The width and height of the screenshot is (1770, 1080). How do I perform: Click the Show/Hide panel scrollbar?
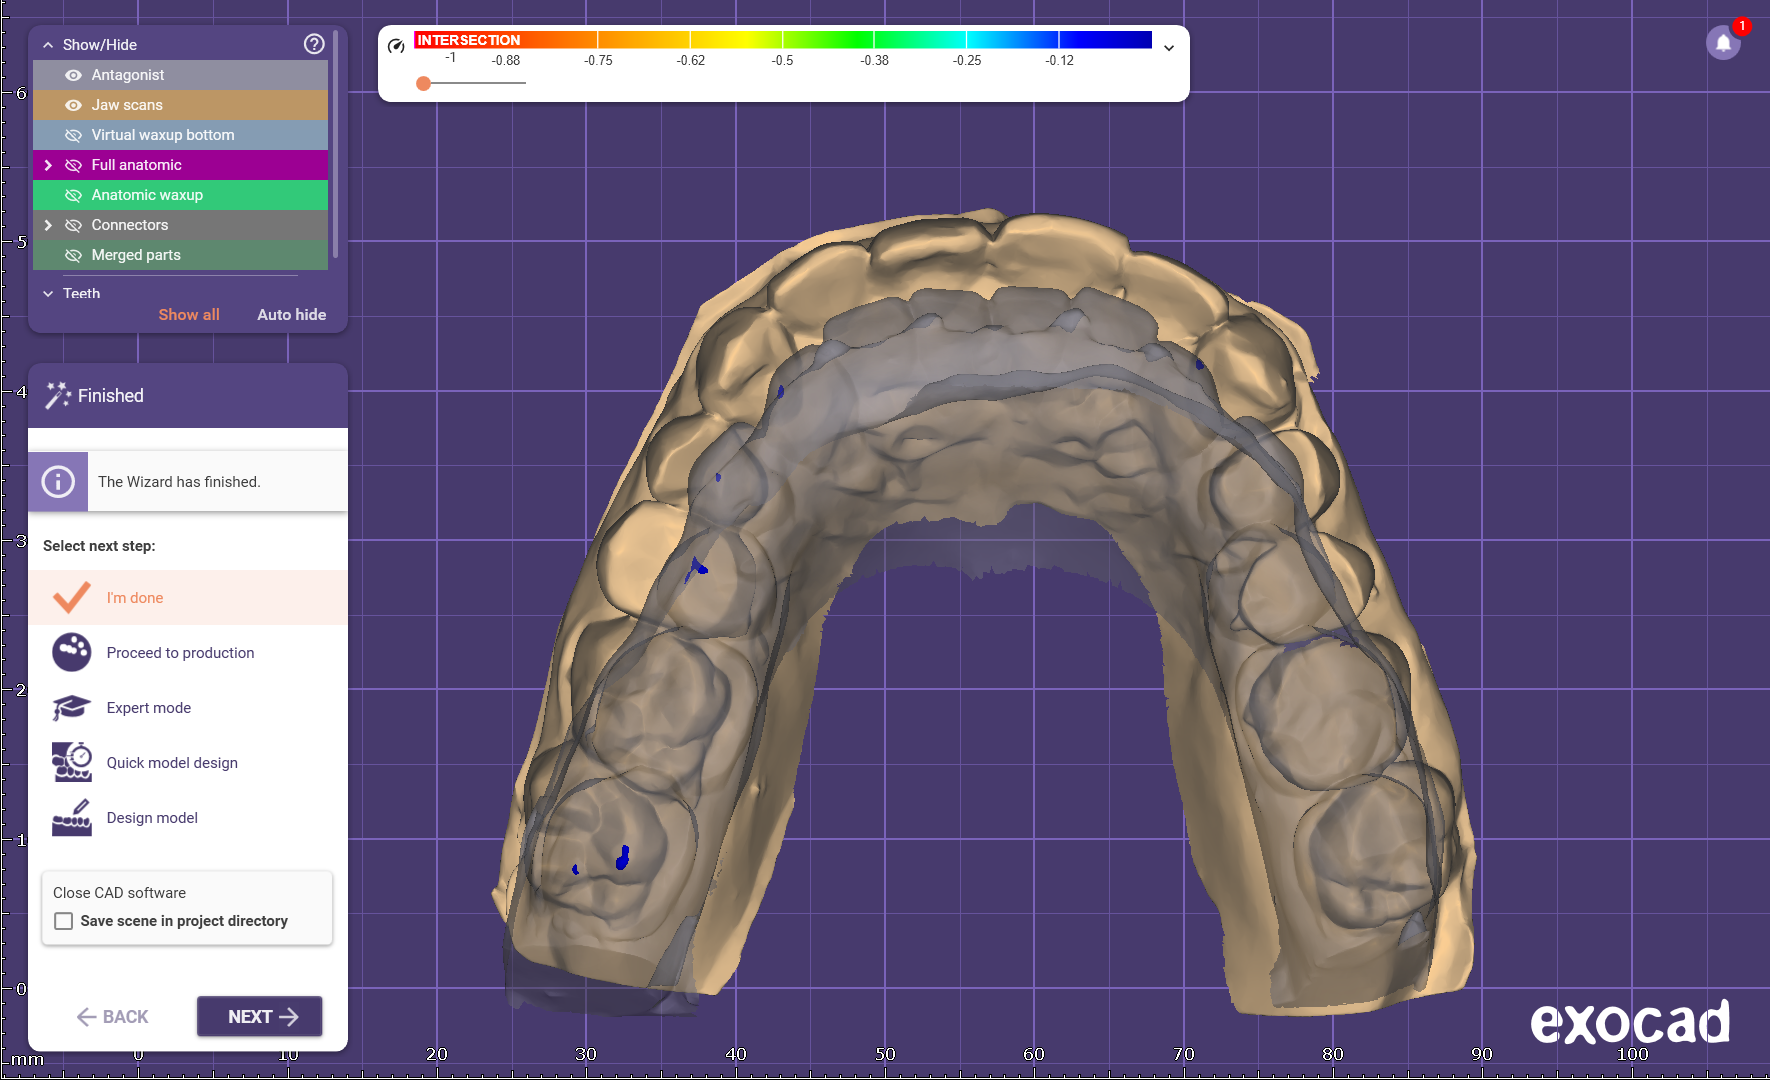[336, 145]
